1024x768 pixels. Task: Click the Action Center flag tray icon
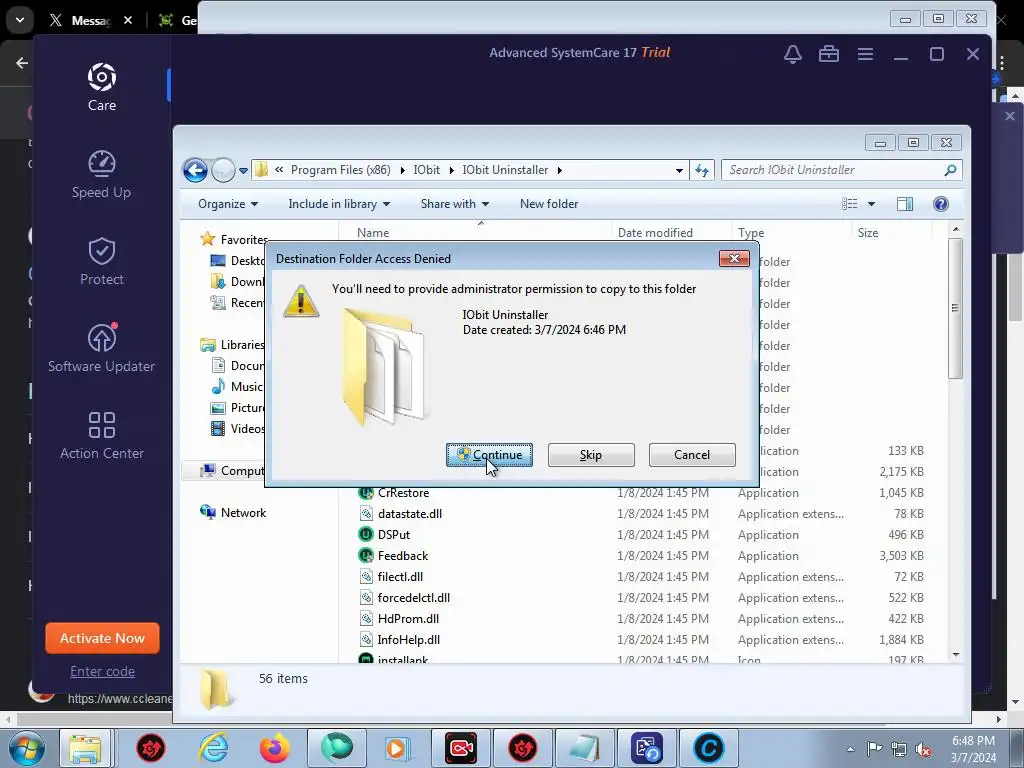click(x=874, y=749)
